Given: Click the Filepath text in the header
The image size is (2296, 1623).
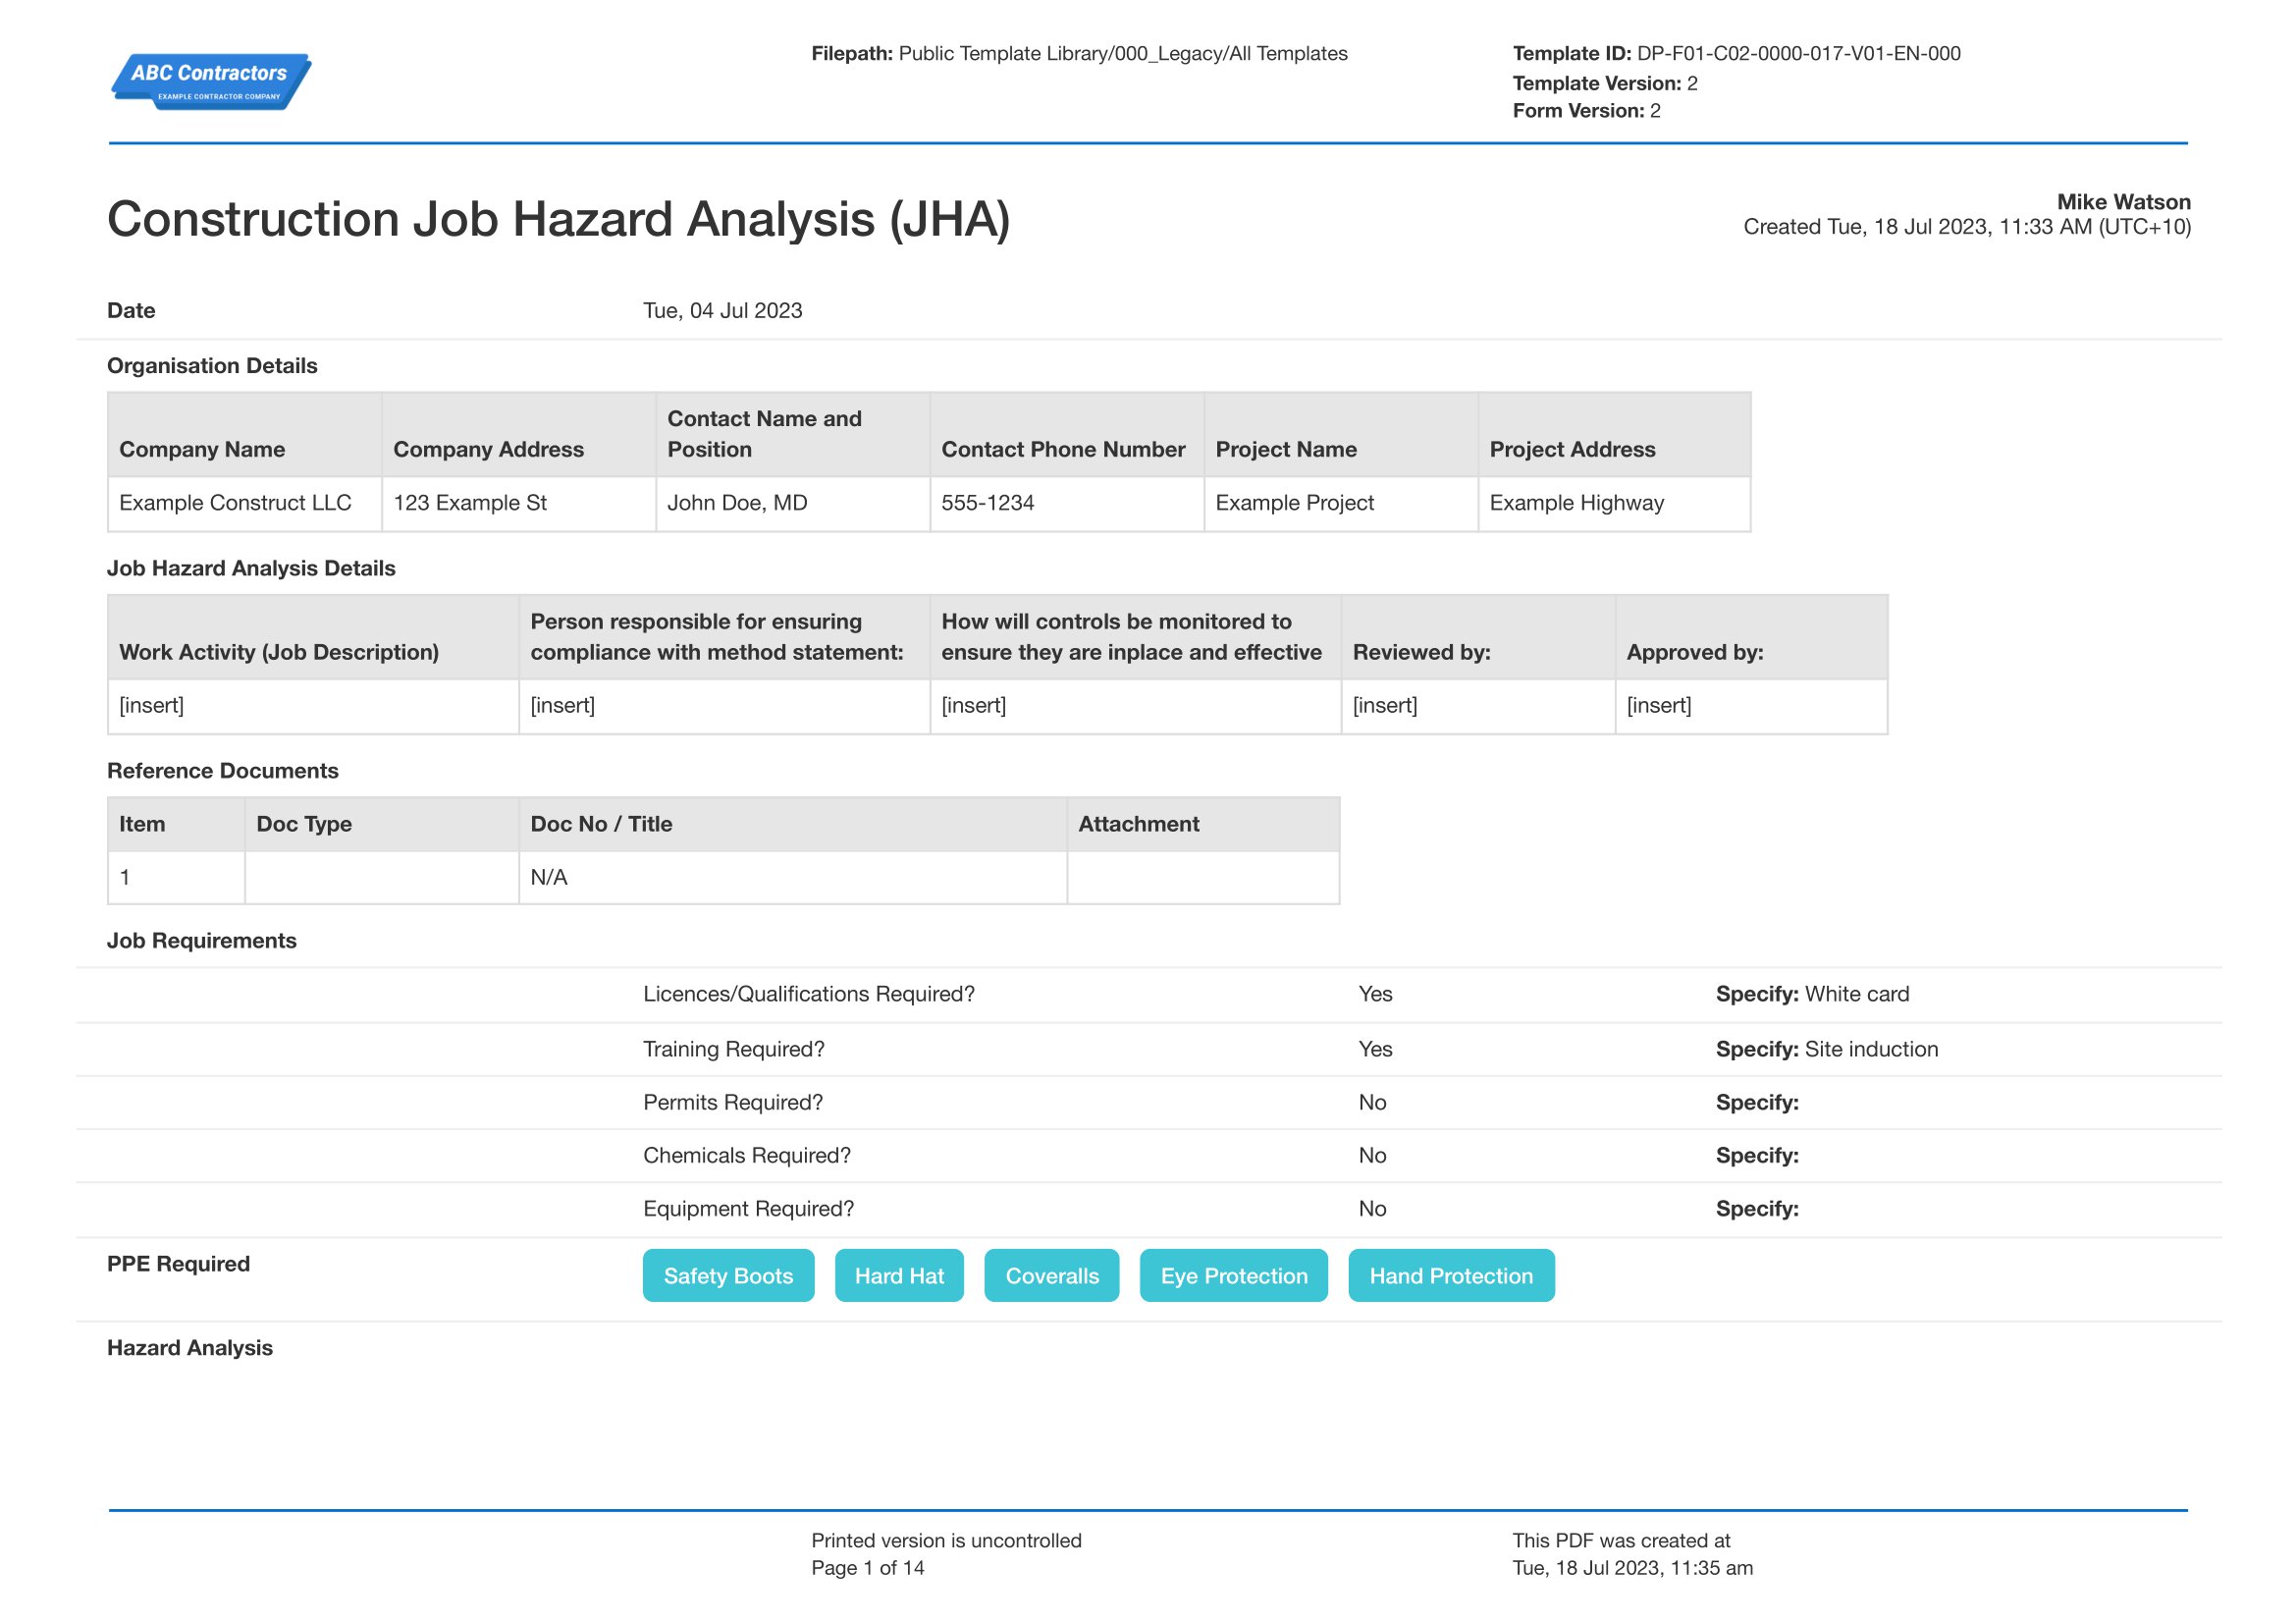Looking at the screenshot, I should (1079, 54).
